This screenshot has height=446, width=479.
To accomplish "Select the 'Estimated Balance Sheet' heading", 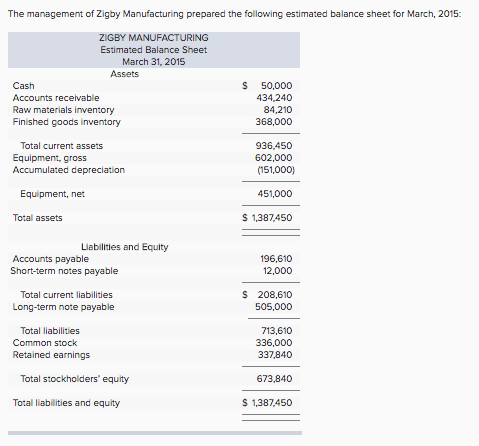I will coord(154,50).
